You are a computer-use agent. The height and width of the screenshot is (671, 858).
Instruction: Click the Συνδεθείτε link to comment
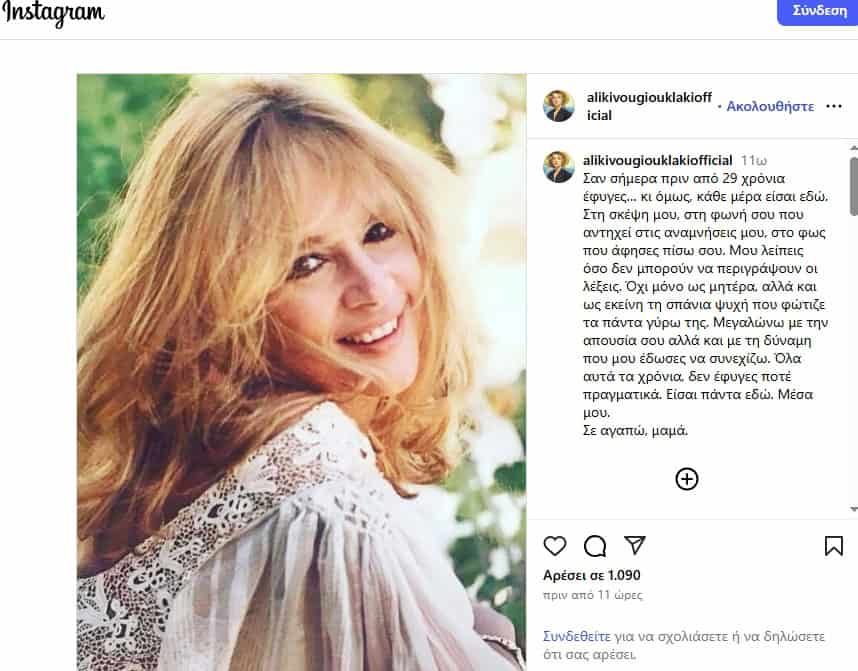[576, 636]
